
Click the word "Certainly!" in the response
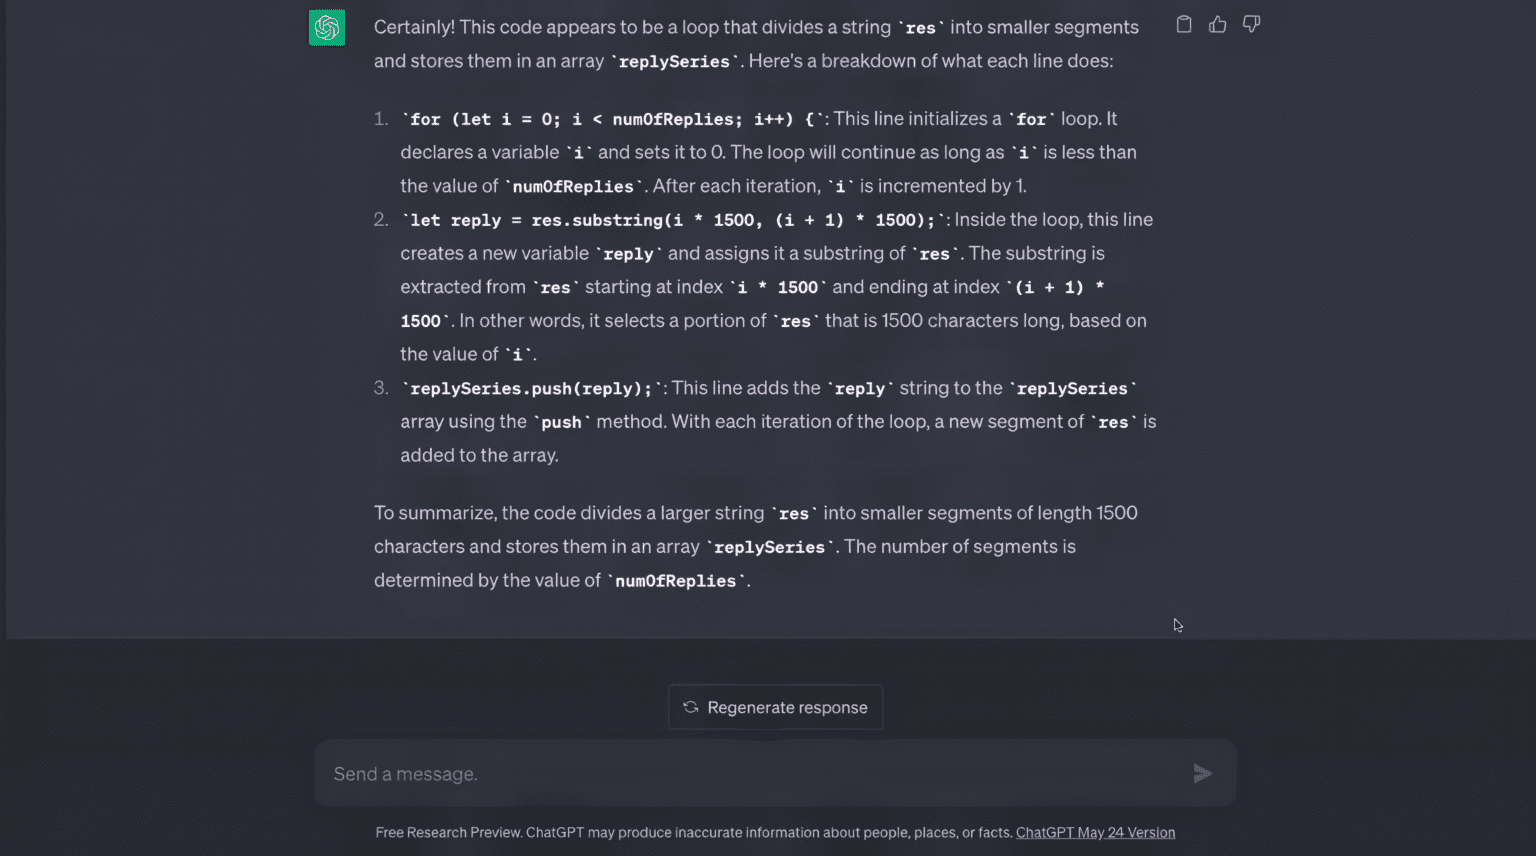414,28
